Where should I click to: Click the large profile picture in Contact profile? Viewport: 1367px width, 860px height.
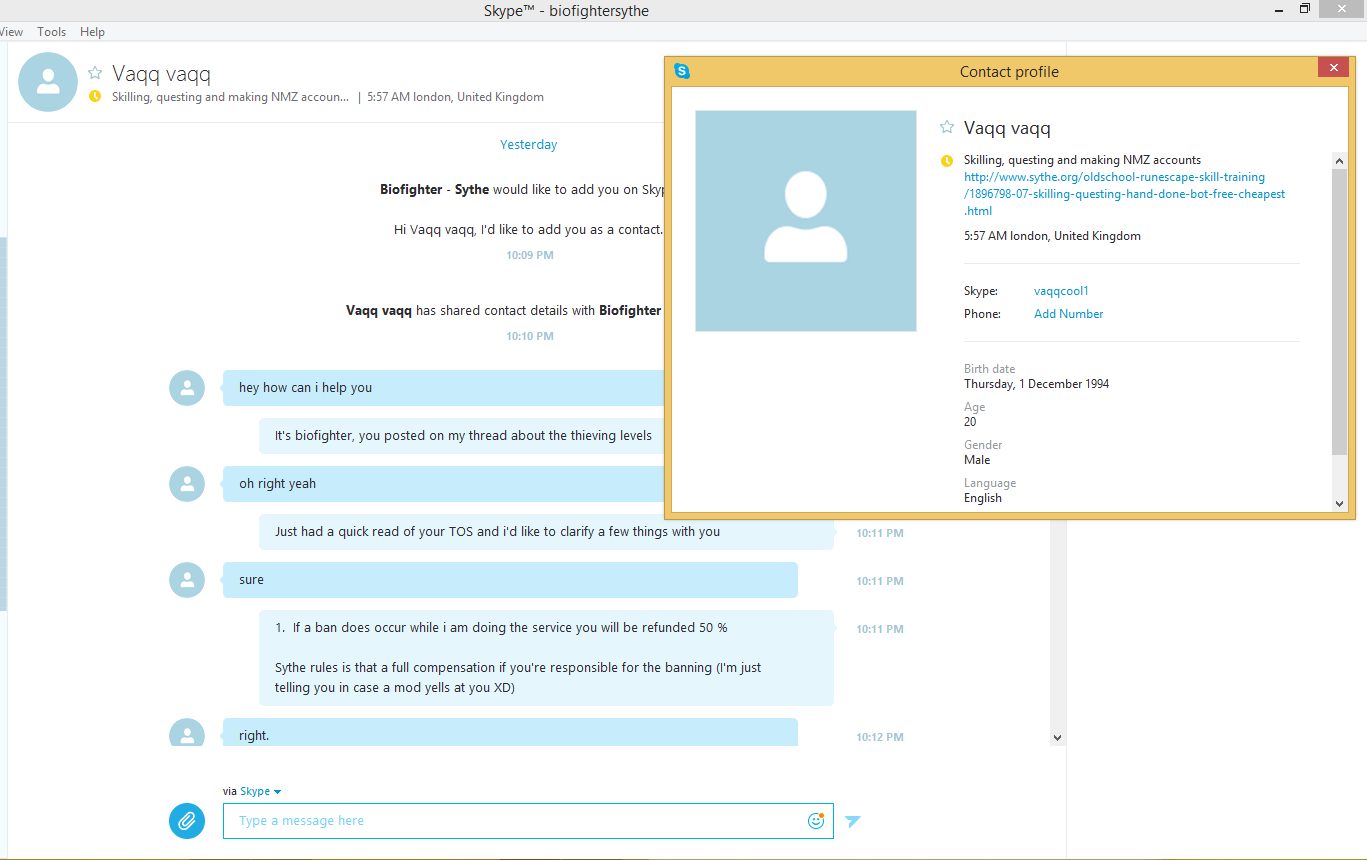tap(806, 221)
